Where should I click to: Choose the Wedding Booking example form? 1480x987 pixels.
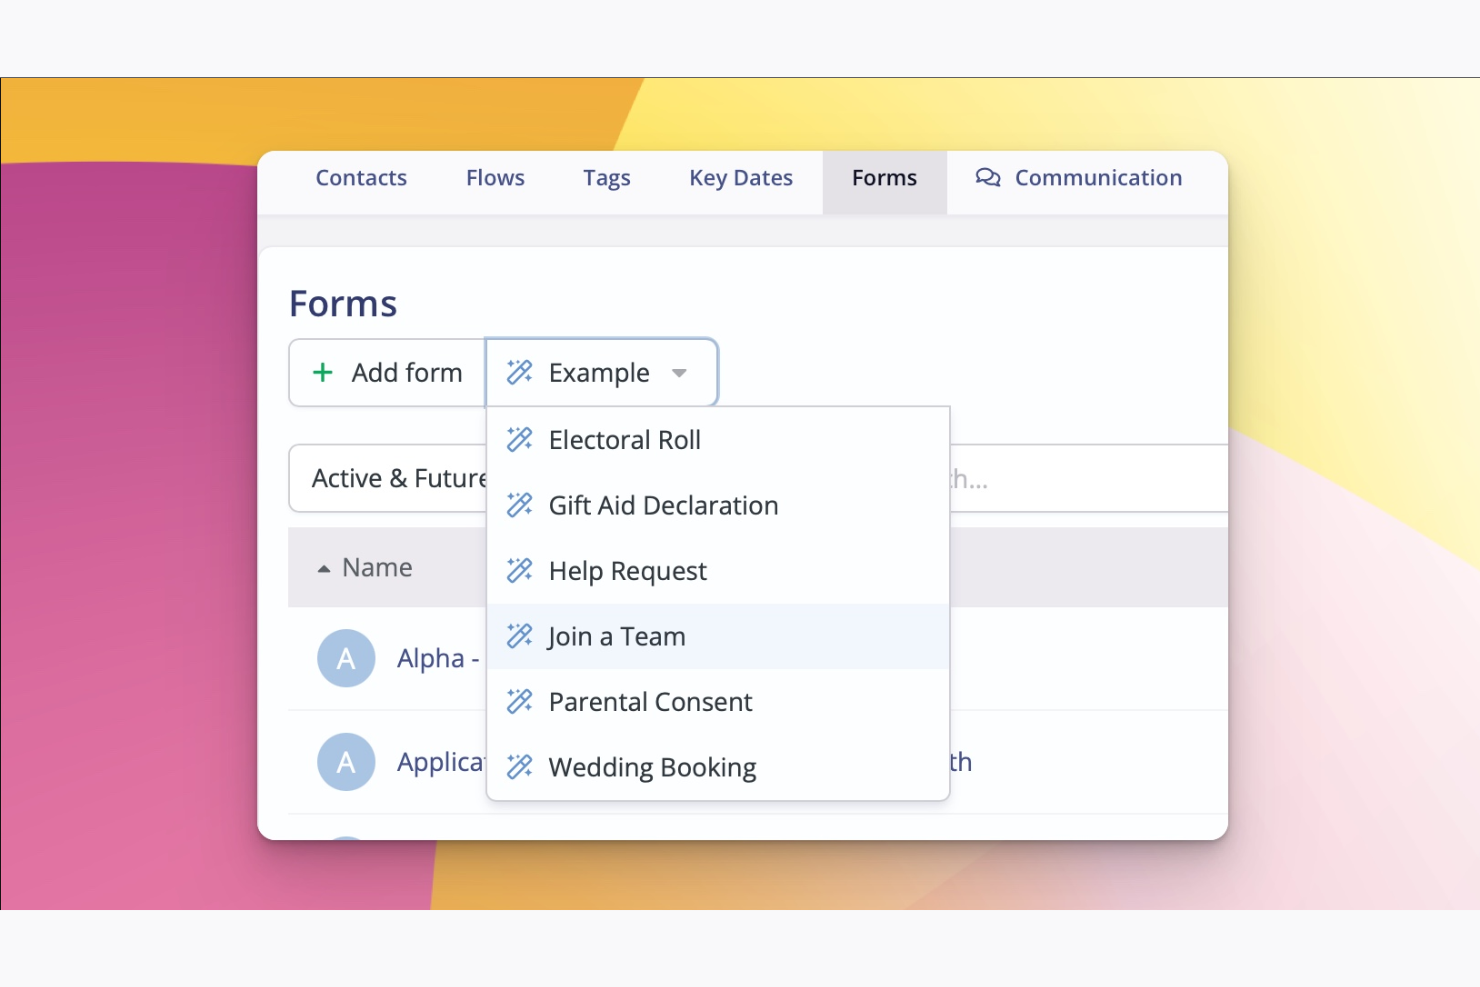click(718, 767)
